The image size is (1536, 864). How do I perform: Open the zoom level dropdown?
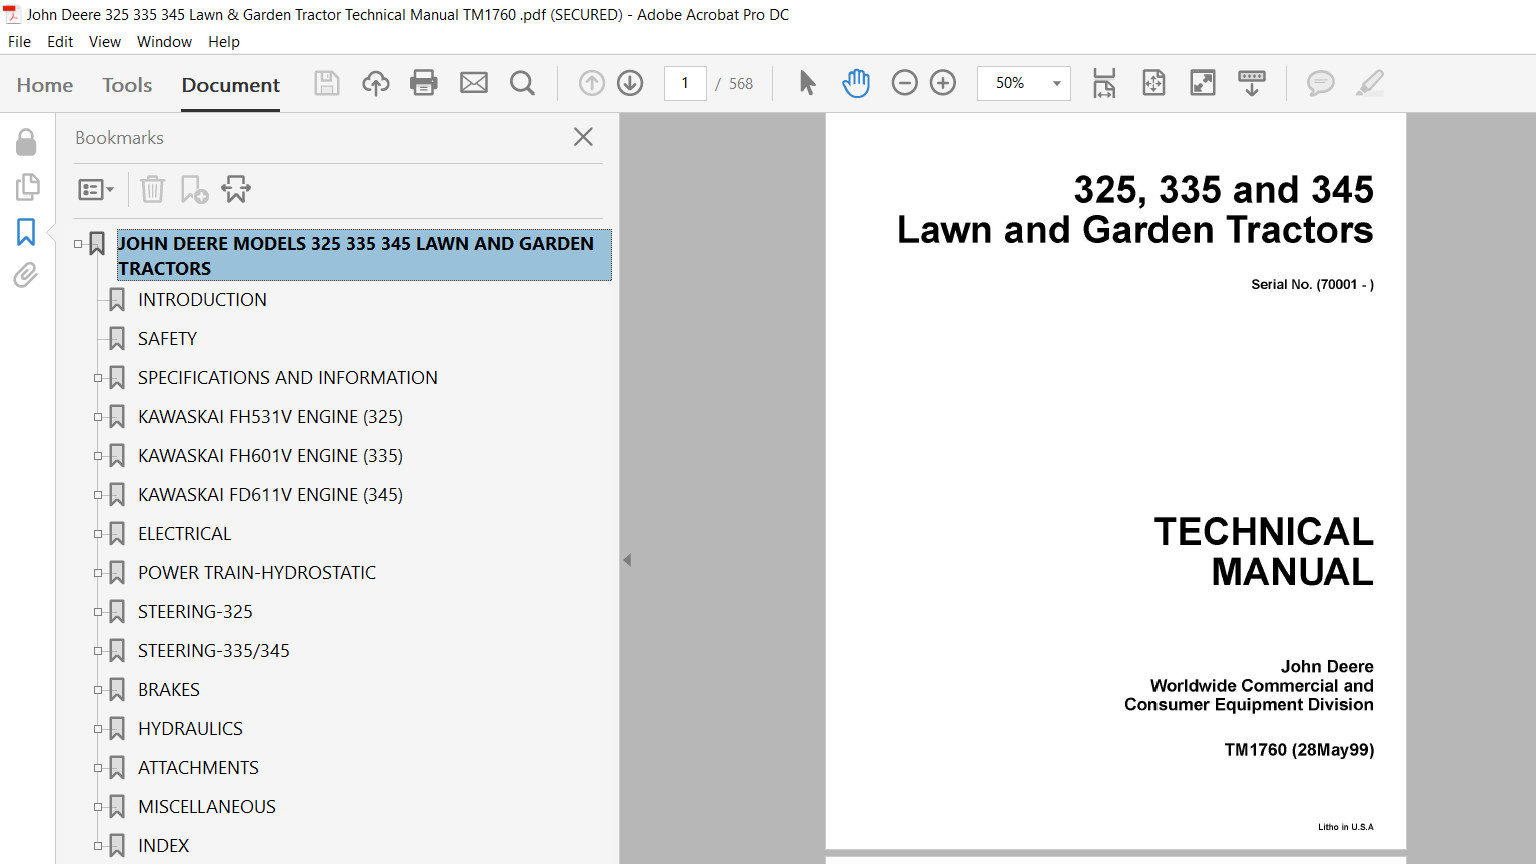pyautogui.click(x=1056, y=83)
